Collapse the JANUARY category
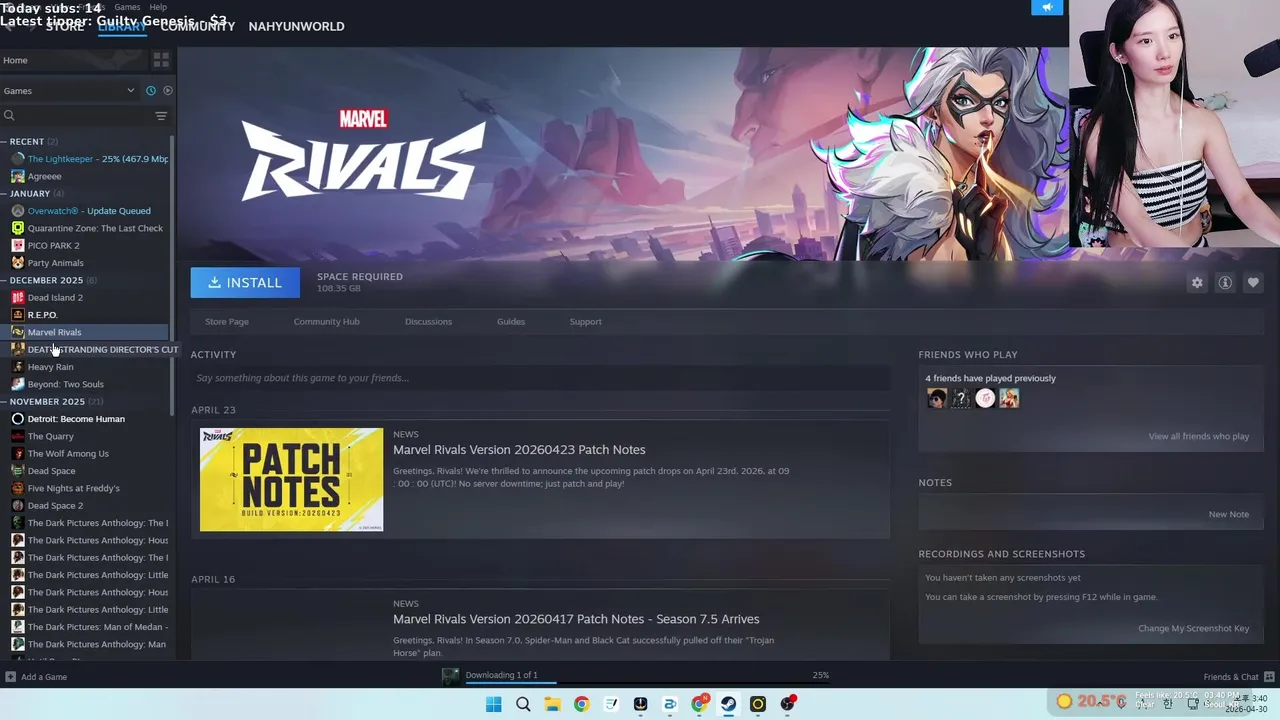 (x=4, y=194)
